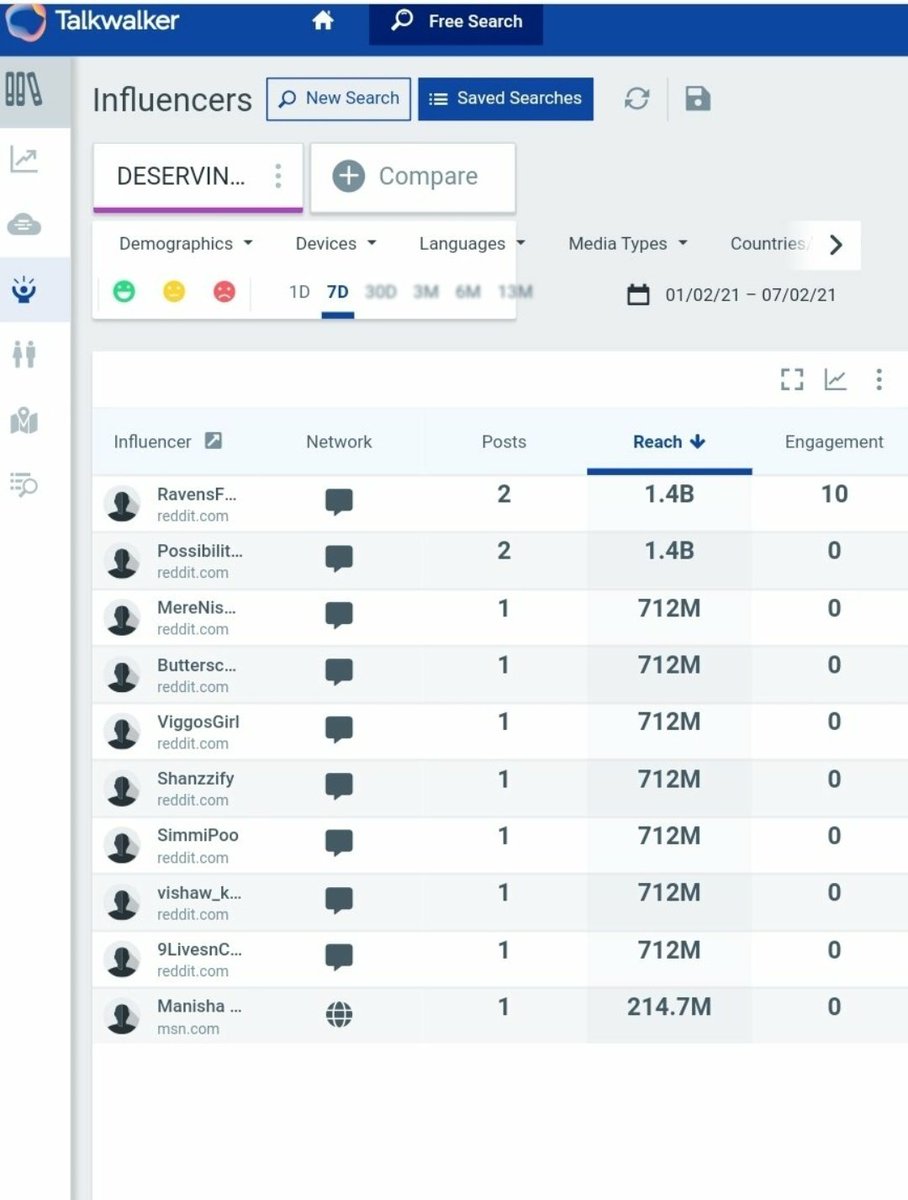Image resolution: width=908 pixels, height=1200 pixels.
Task: Click the Talkwalker logo
Action: [92, 21]
